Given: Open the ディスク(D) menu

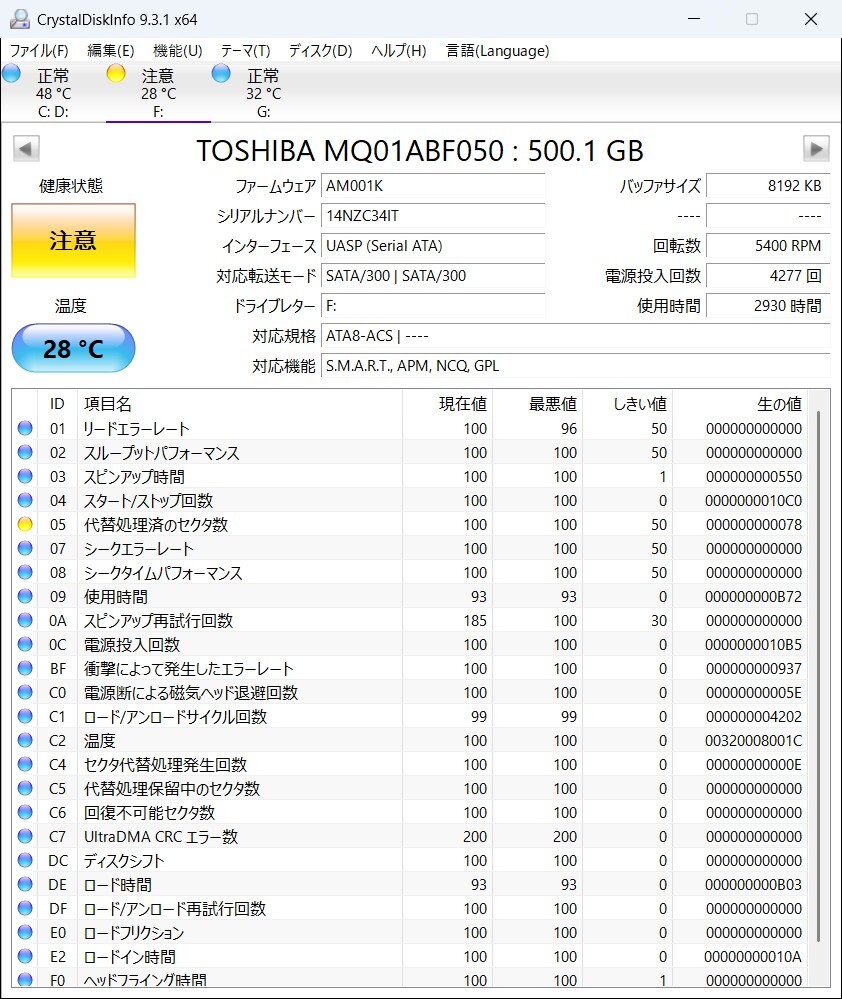Looking at the screenshot, I should 320,50.
